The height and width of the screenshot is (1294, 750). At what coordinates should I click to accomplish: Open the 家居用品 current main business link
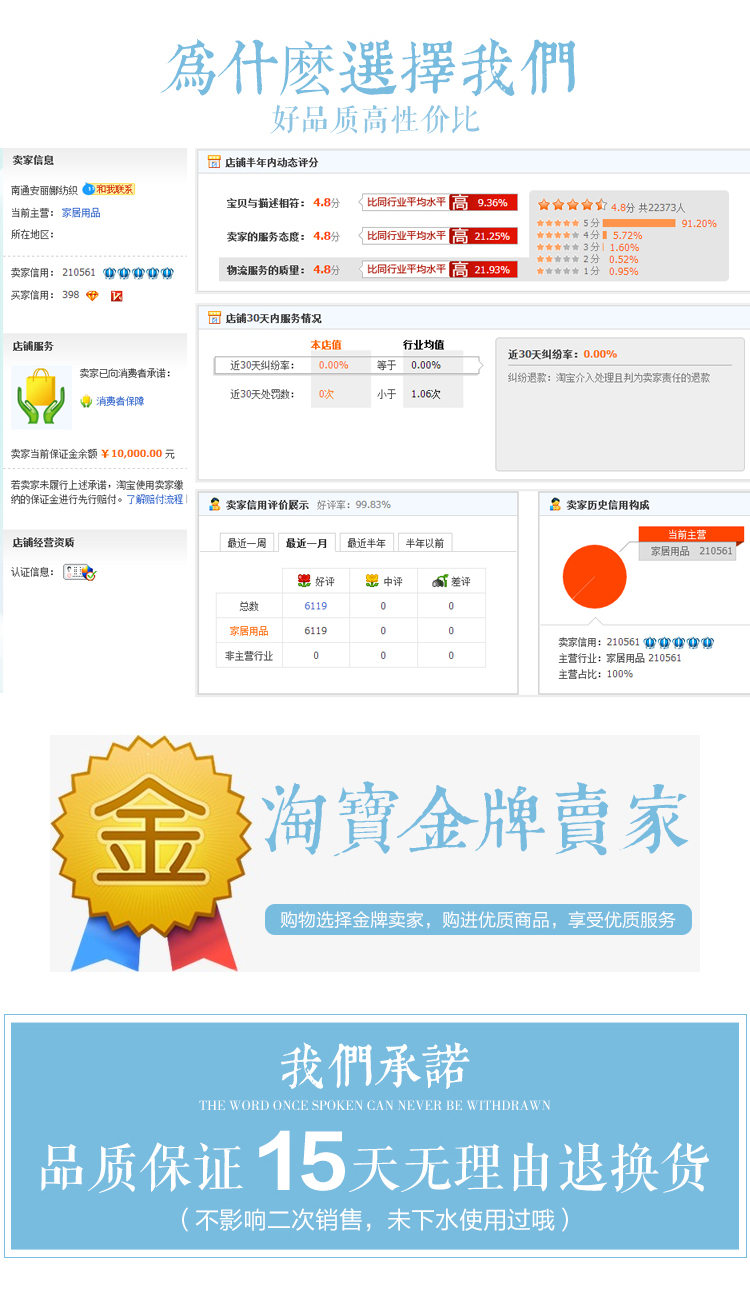[81, 213]
